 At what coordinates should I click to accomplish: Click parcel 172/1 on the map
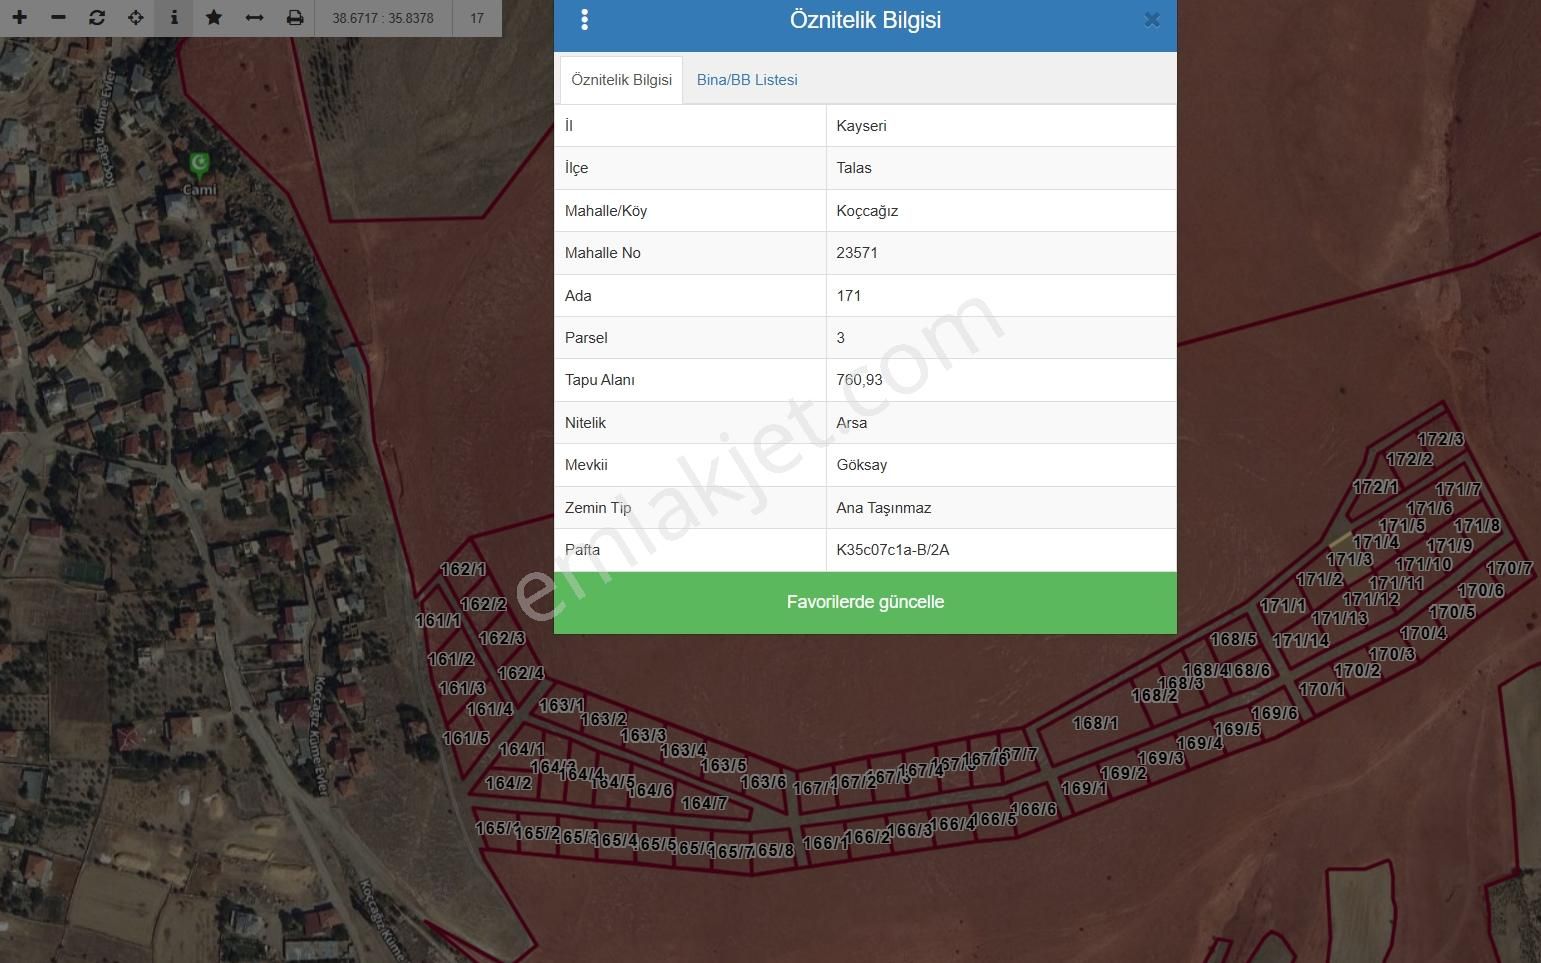[x=1375, y=487]
